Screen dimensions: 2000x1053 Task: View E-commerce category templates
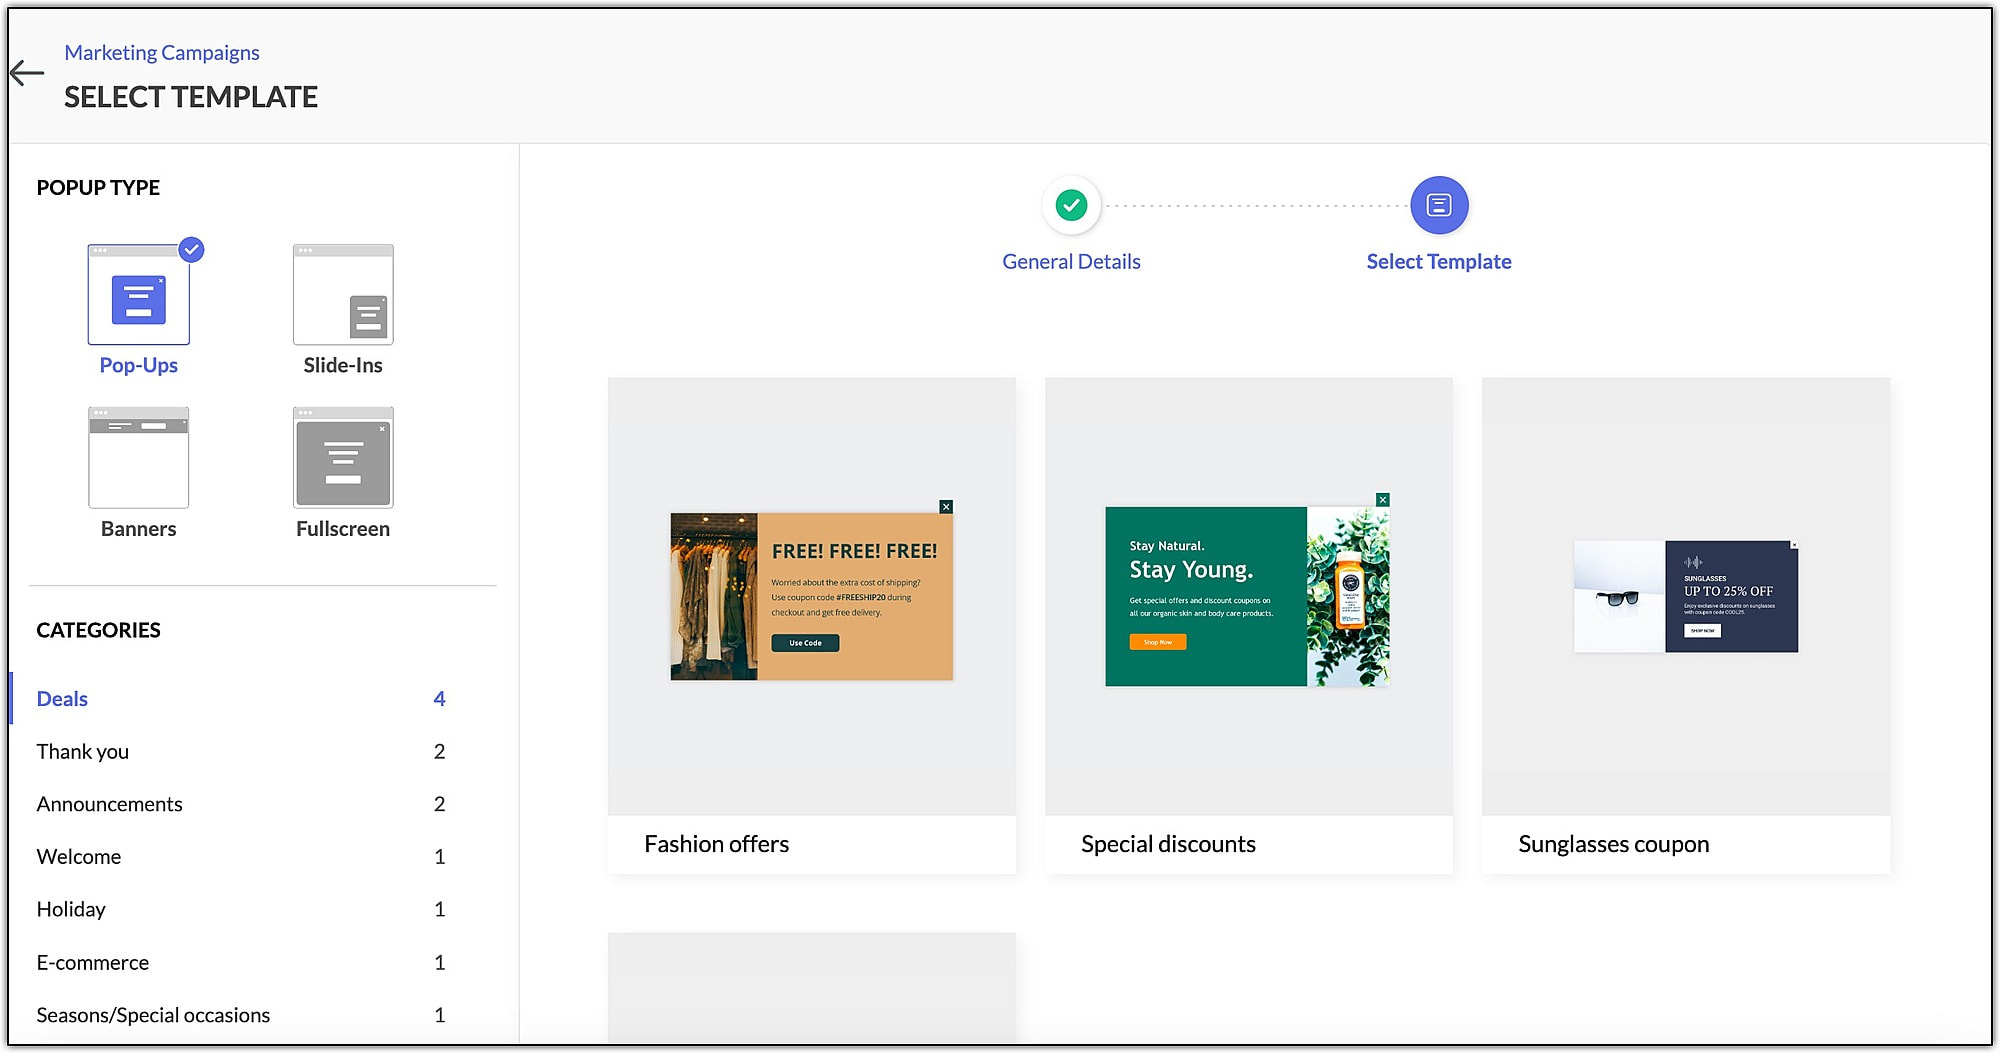click(241, 963)
